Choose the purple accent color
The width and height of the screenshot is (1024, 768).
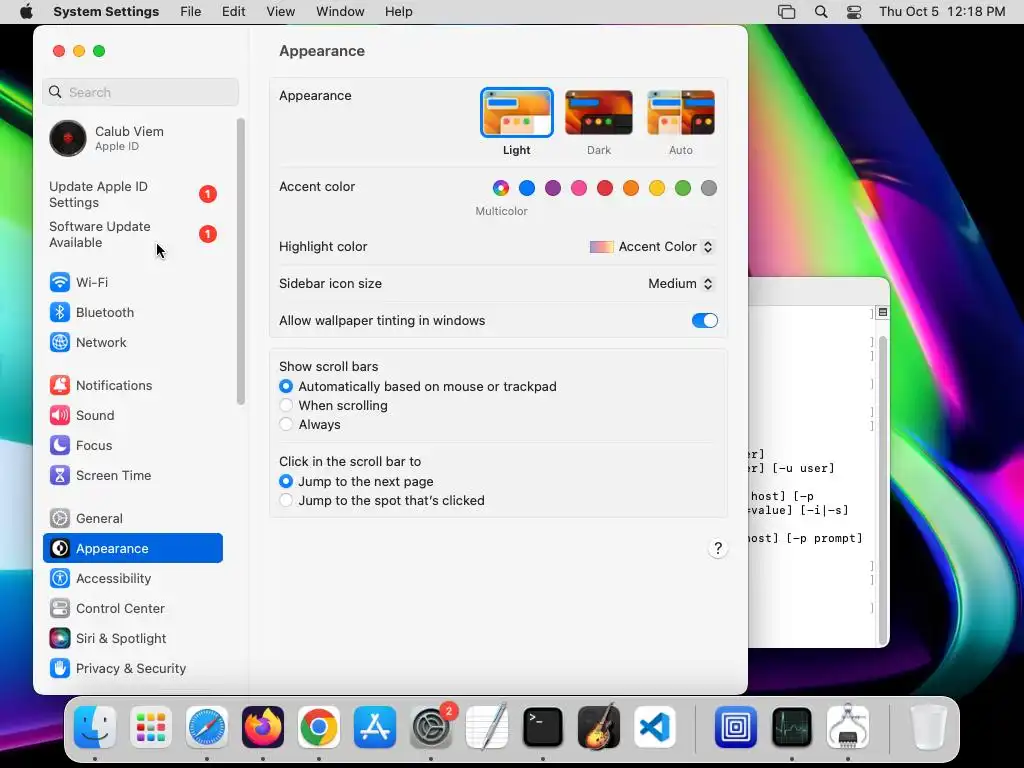[x=553, y=188]
